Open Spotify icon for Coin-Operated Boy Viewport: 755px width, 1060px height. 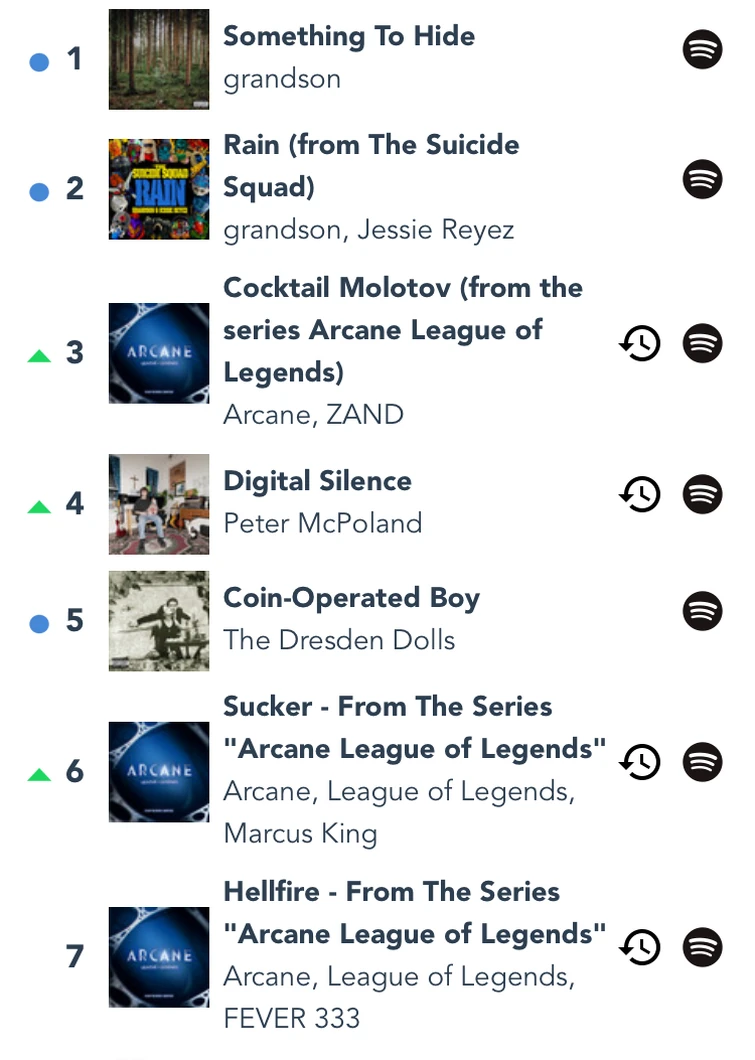coord(702,610)
